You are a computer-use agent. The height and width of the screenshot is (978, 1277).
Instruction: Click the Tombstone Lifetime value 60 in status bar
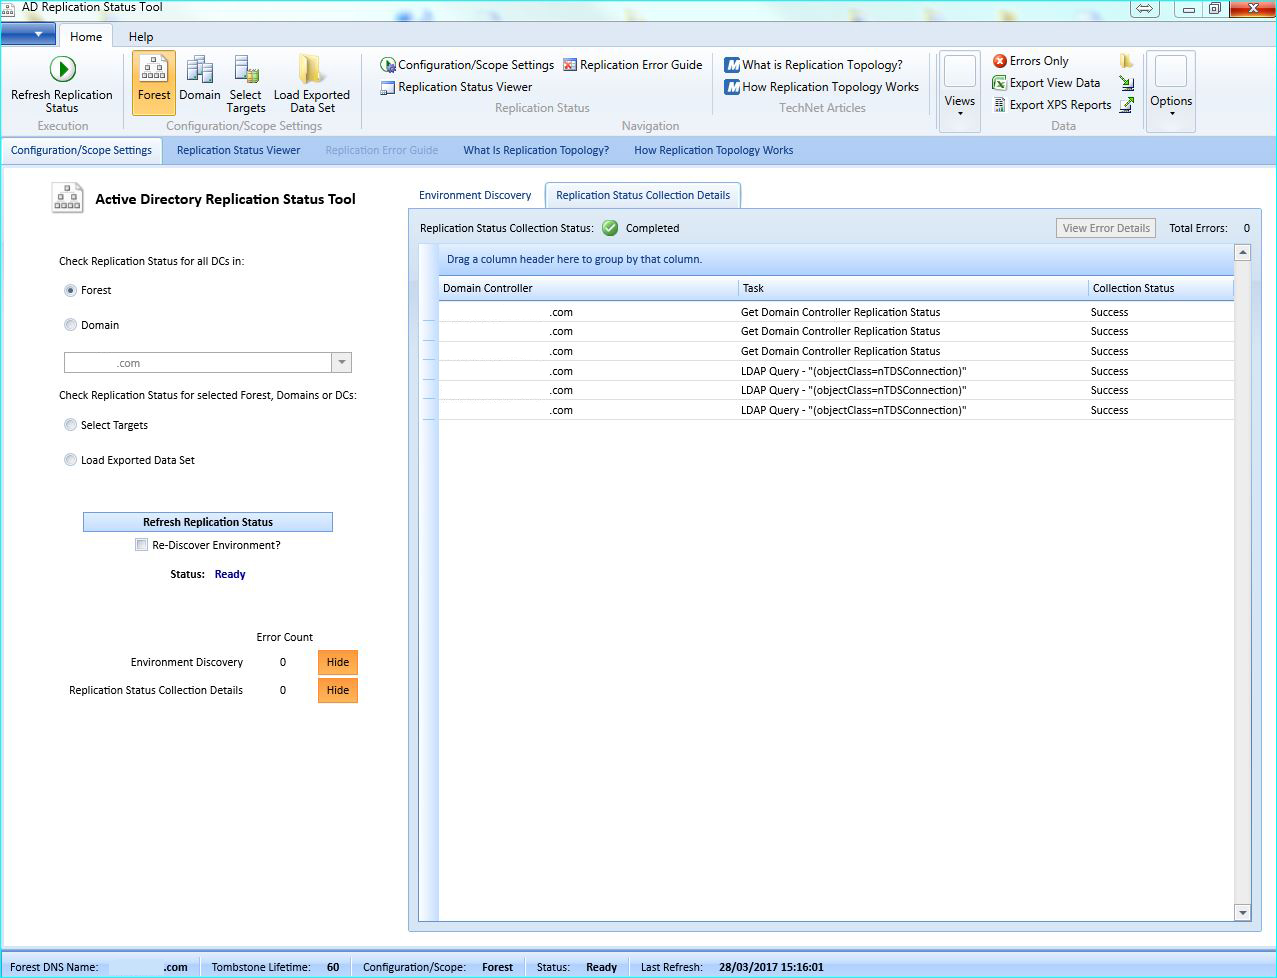coord(333,967)
